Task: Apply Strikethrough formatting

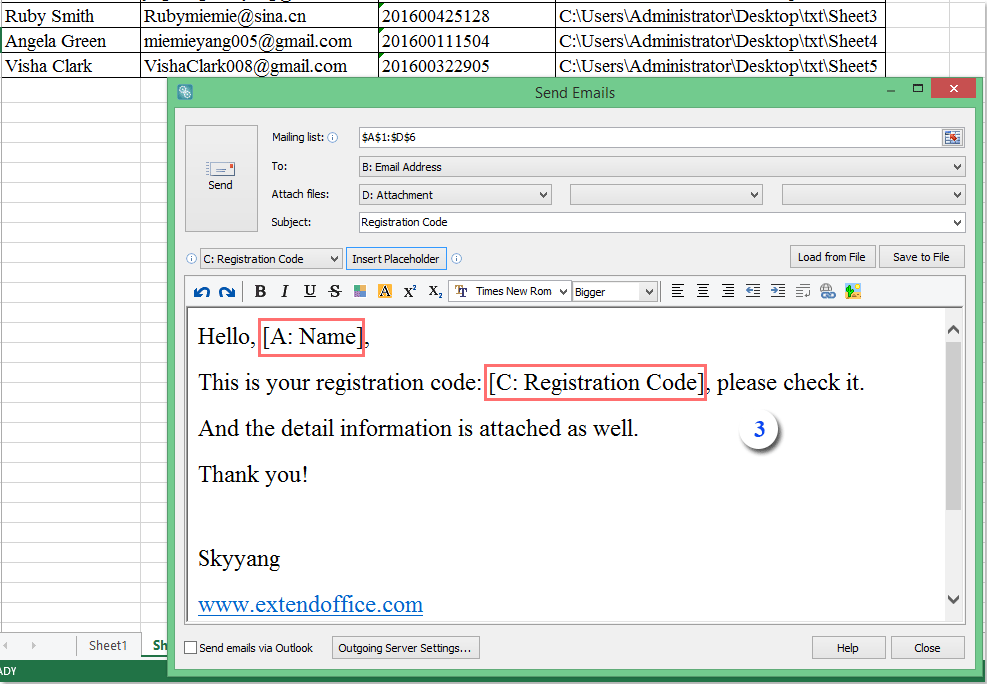Action: point(333,291)
